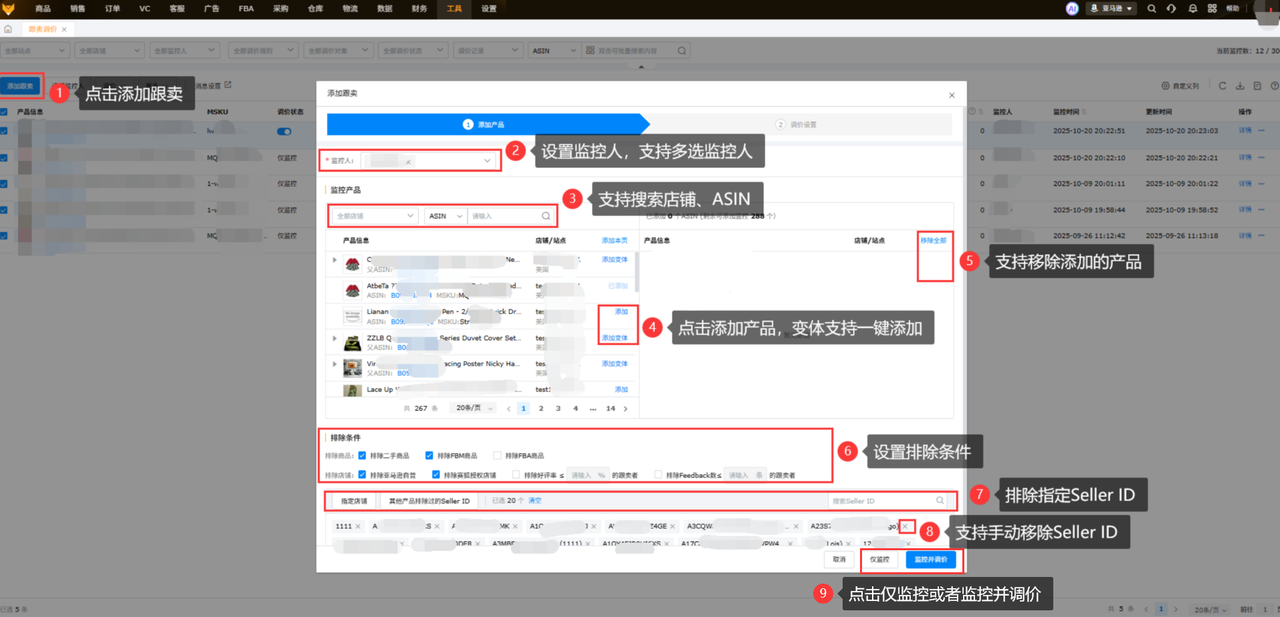Close the 添加跟卖 dialog
The height and width of the screenshot is (617, 1280).
click(951, 93)
